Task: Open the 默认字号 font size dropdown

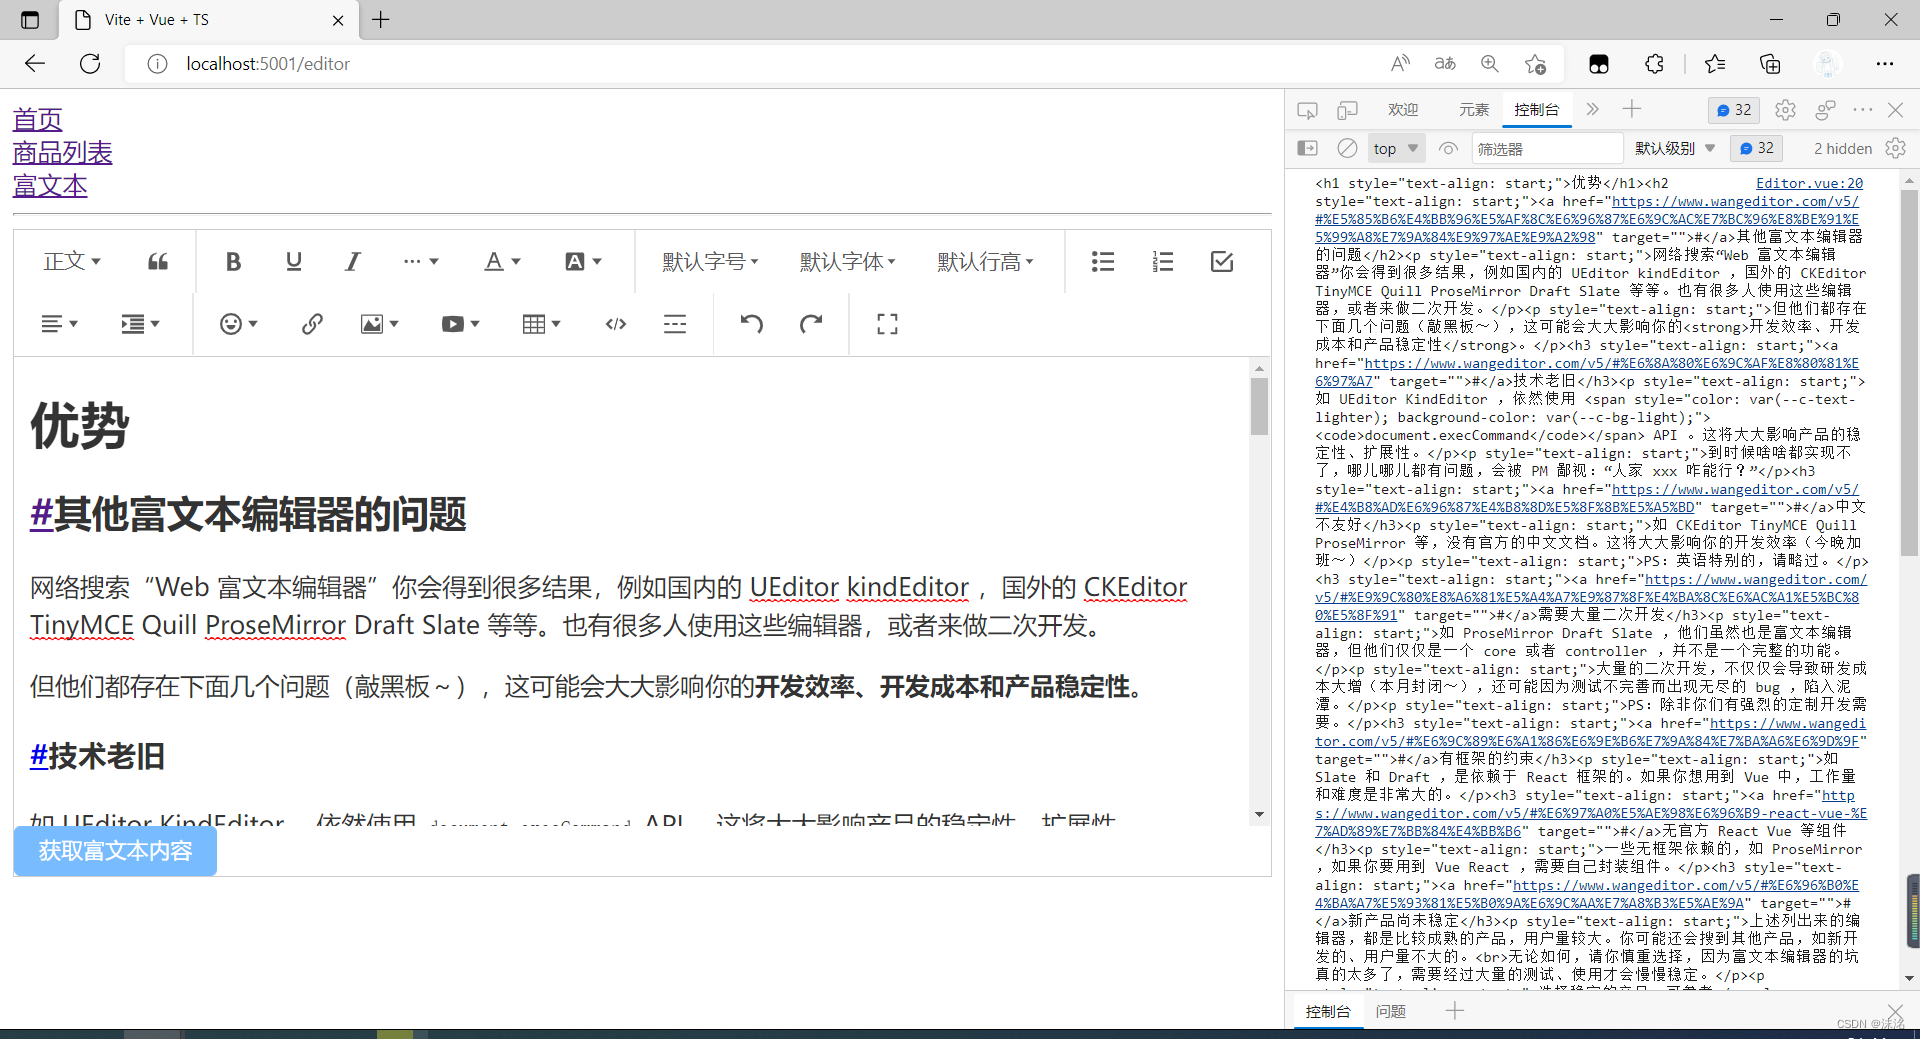Action: click(710, 262)
